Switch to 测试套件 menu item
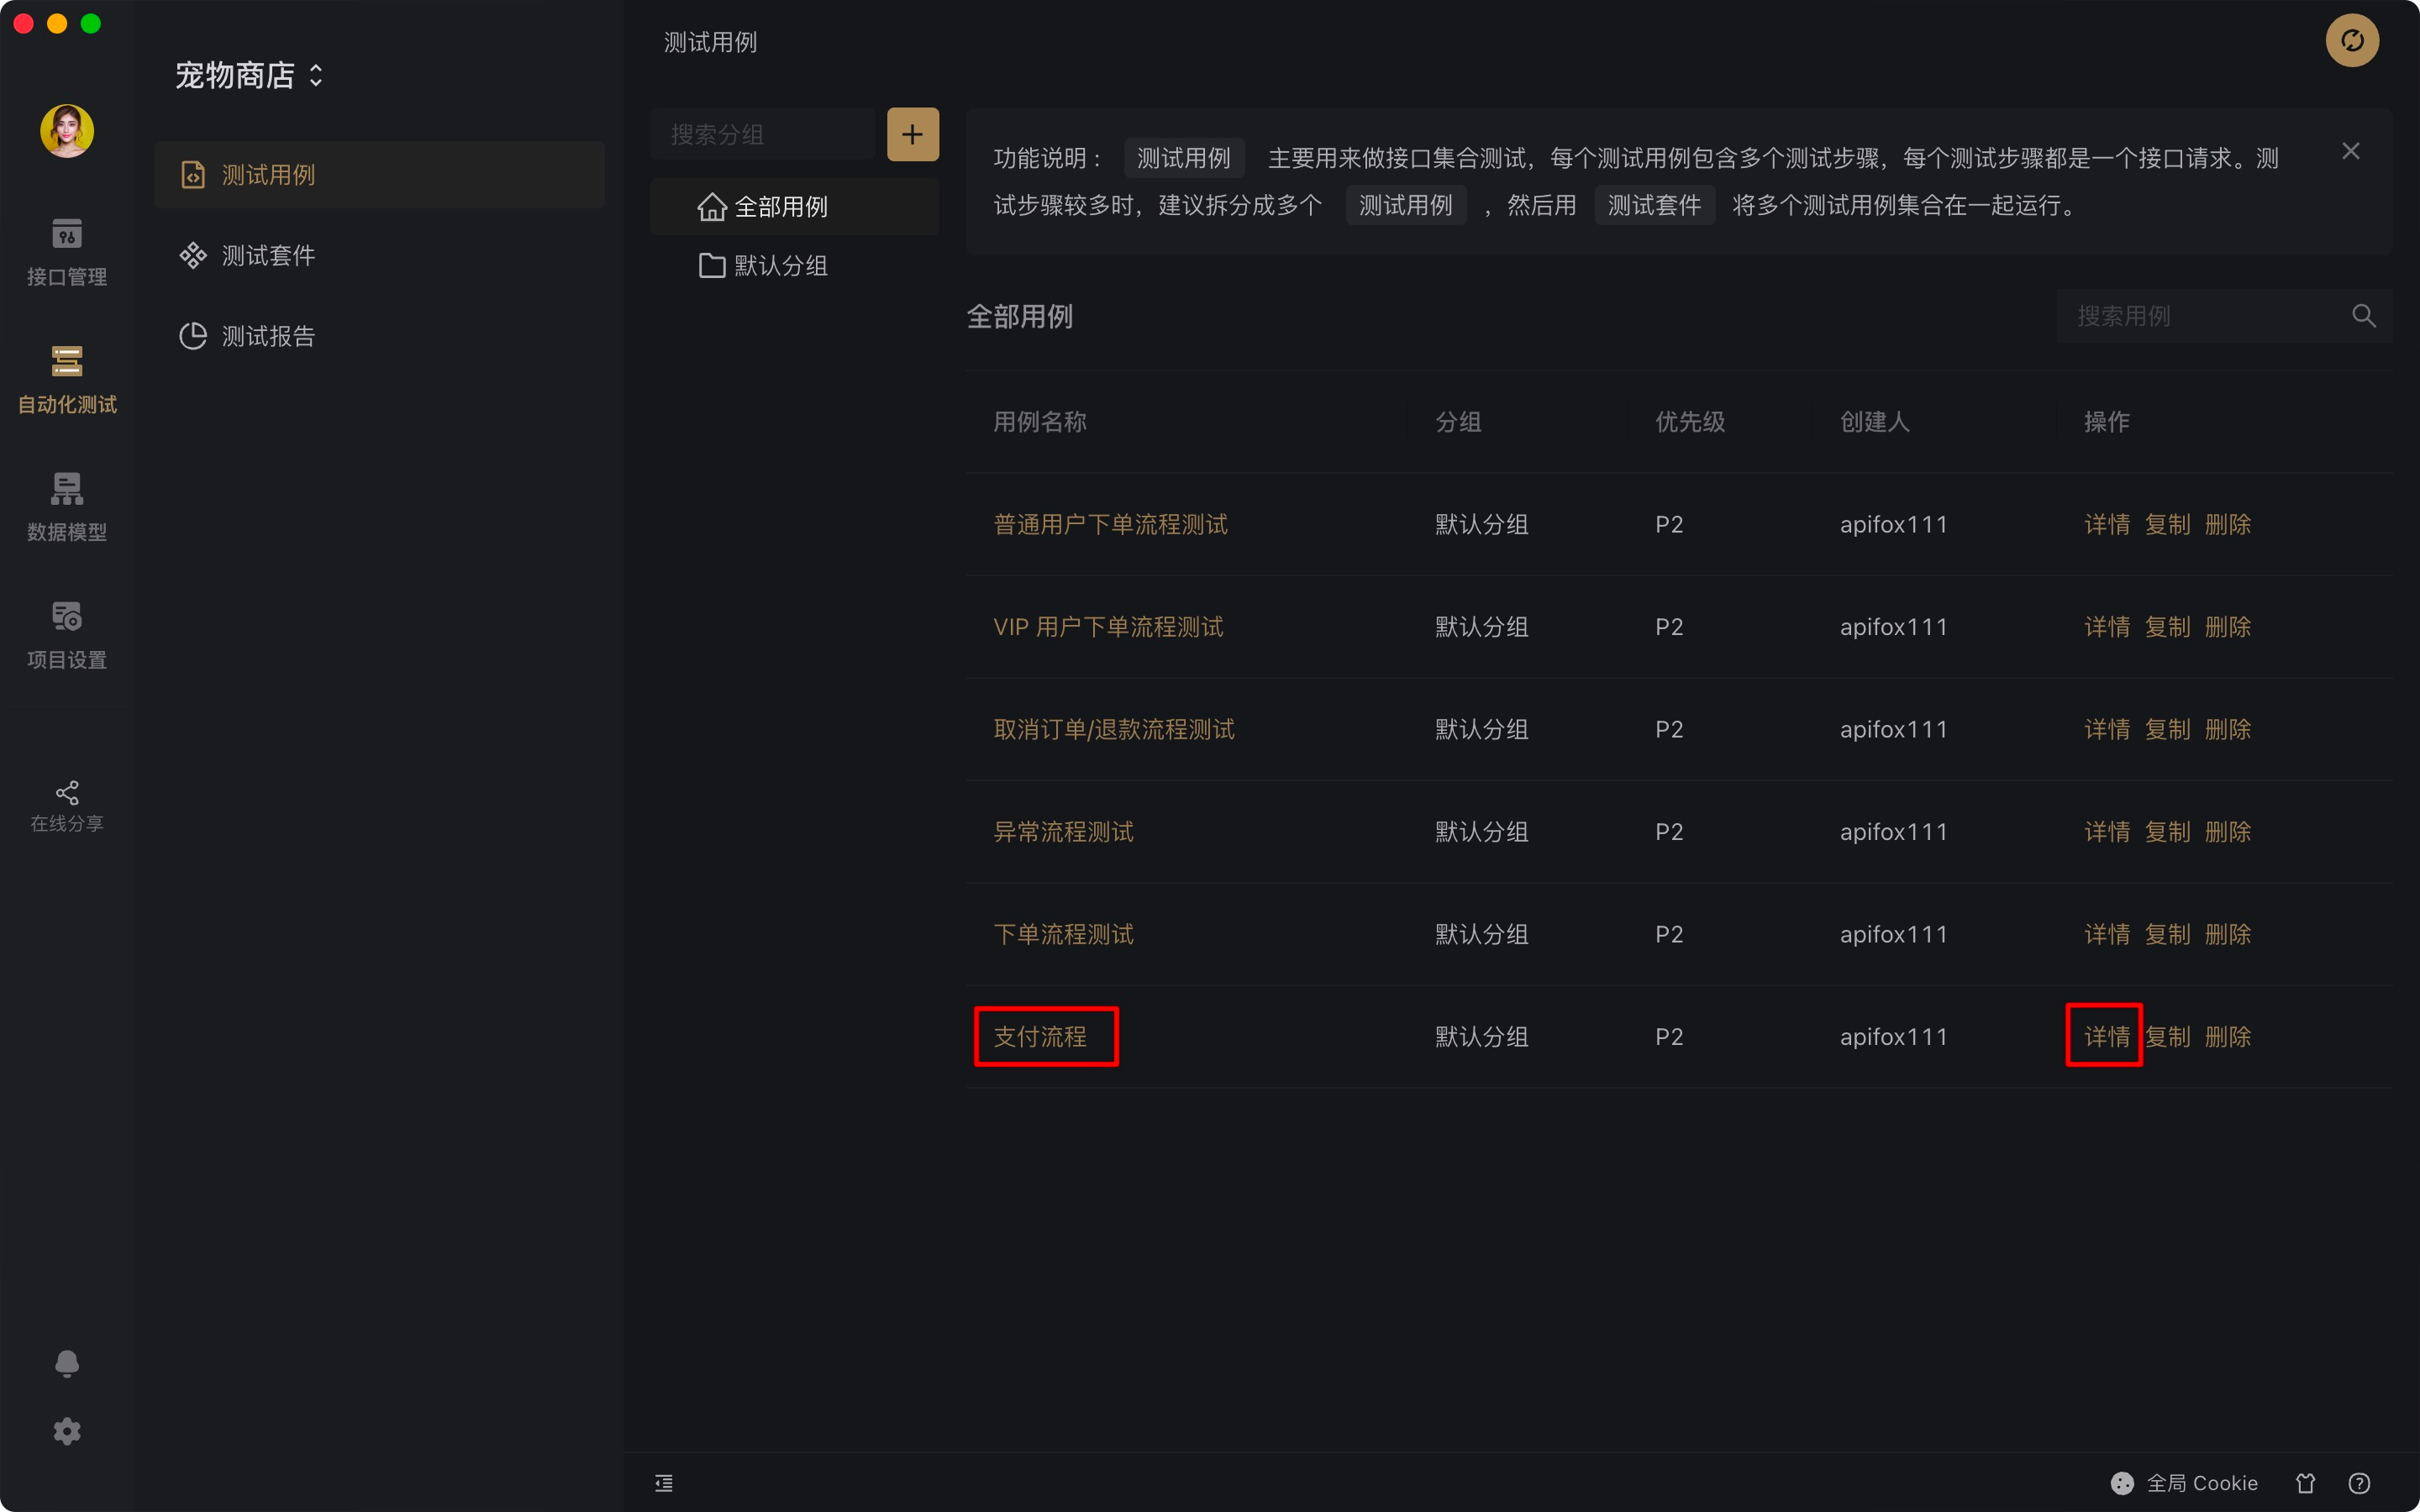The width and height of the screenshot is (2420, 1512). click(x=267, y=256)
